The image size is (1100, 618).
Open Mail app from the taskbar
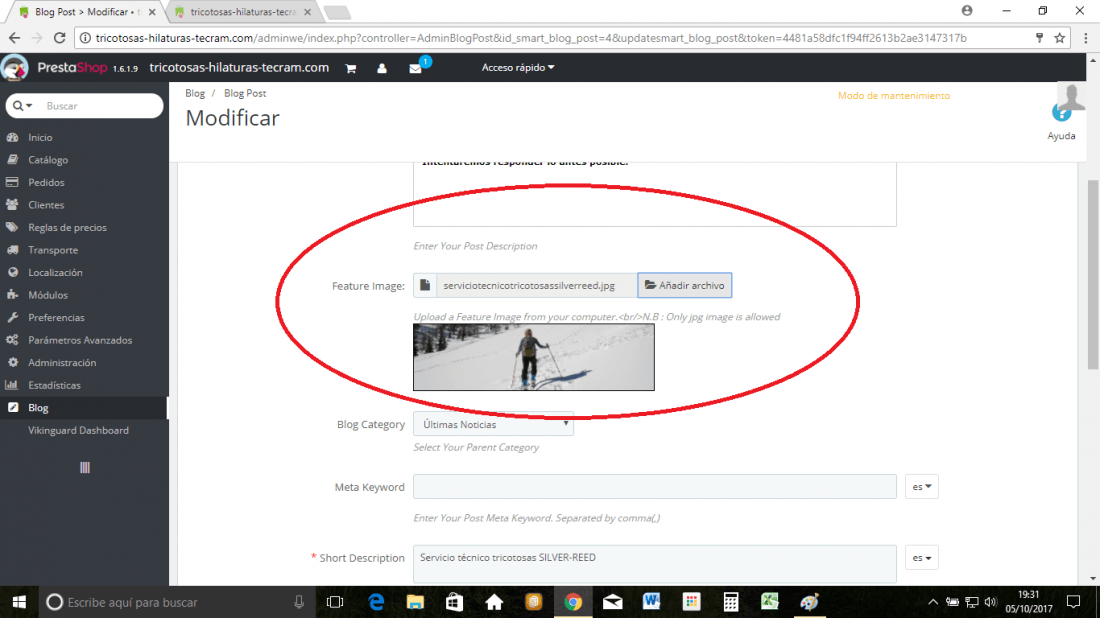pos(612,602)
